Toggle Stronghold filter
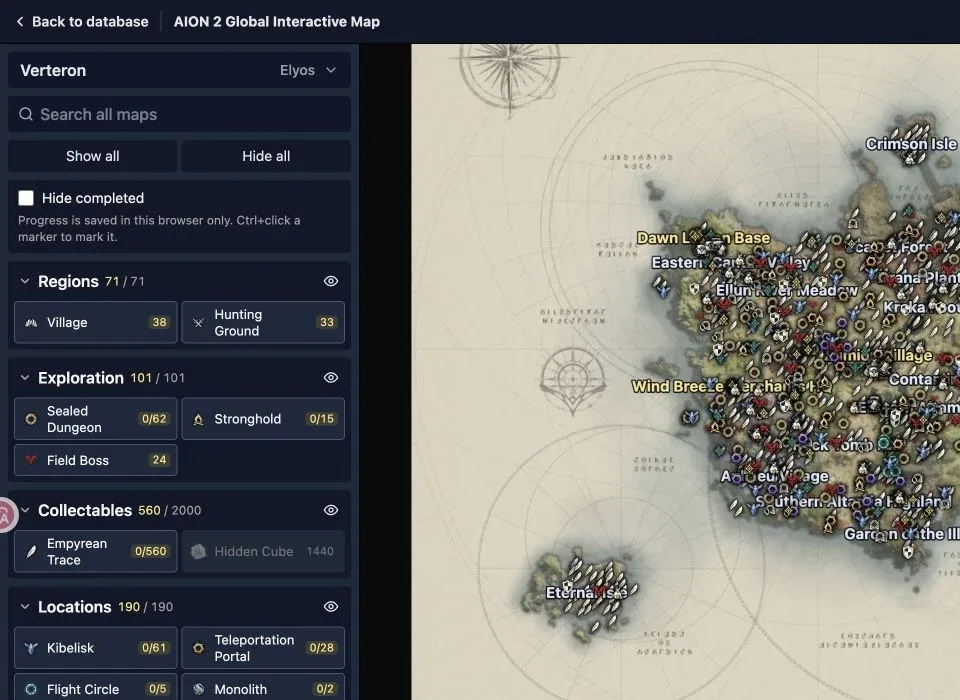Viewport: 960px width, 700px height. (263, 419)
